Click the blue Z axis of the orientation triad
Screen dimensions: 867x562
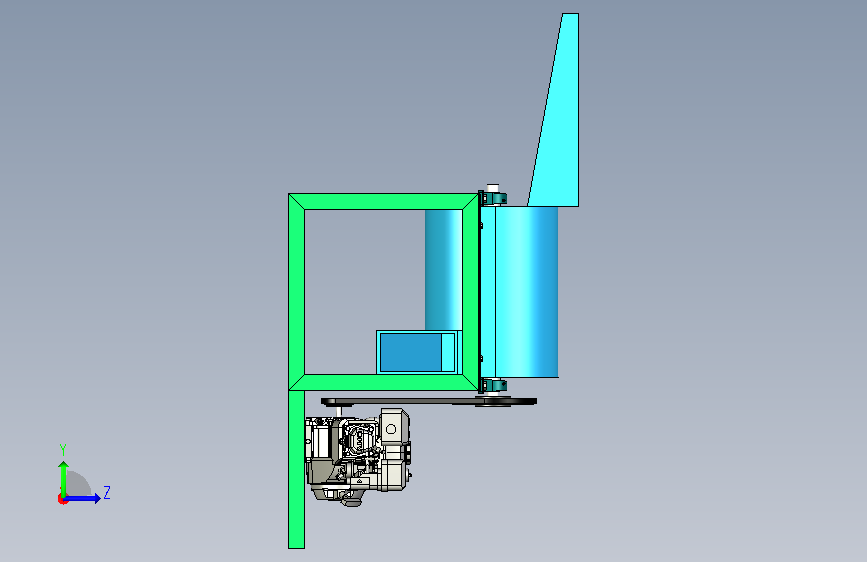pos(83,498)
